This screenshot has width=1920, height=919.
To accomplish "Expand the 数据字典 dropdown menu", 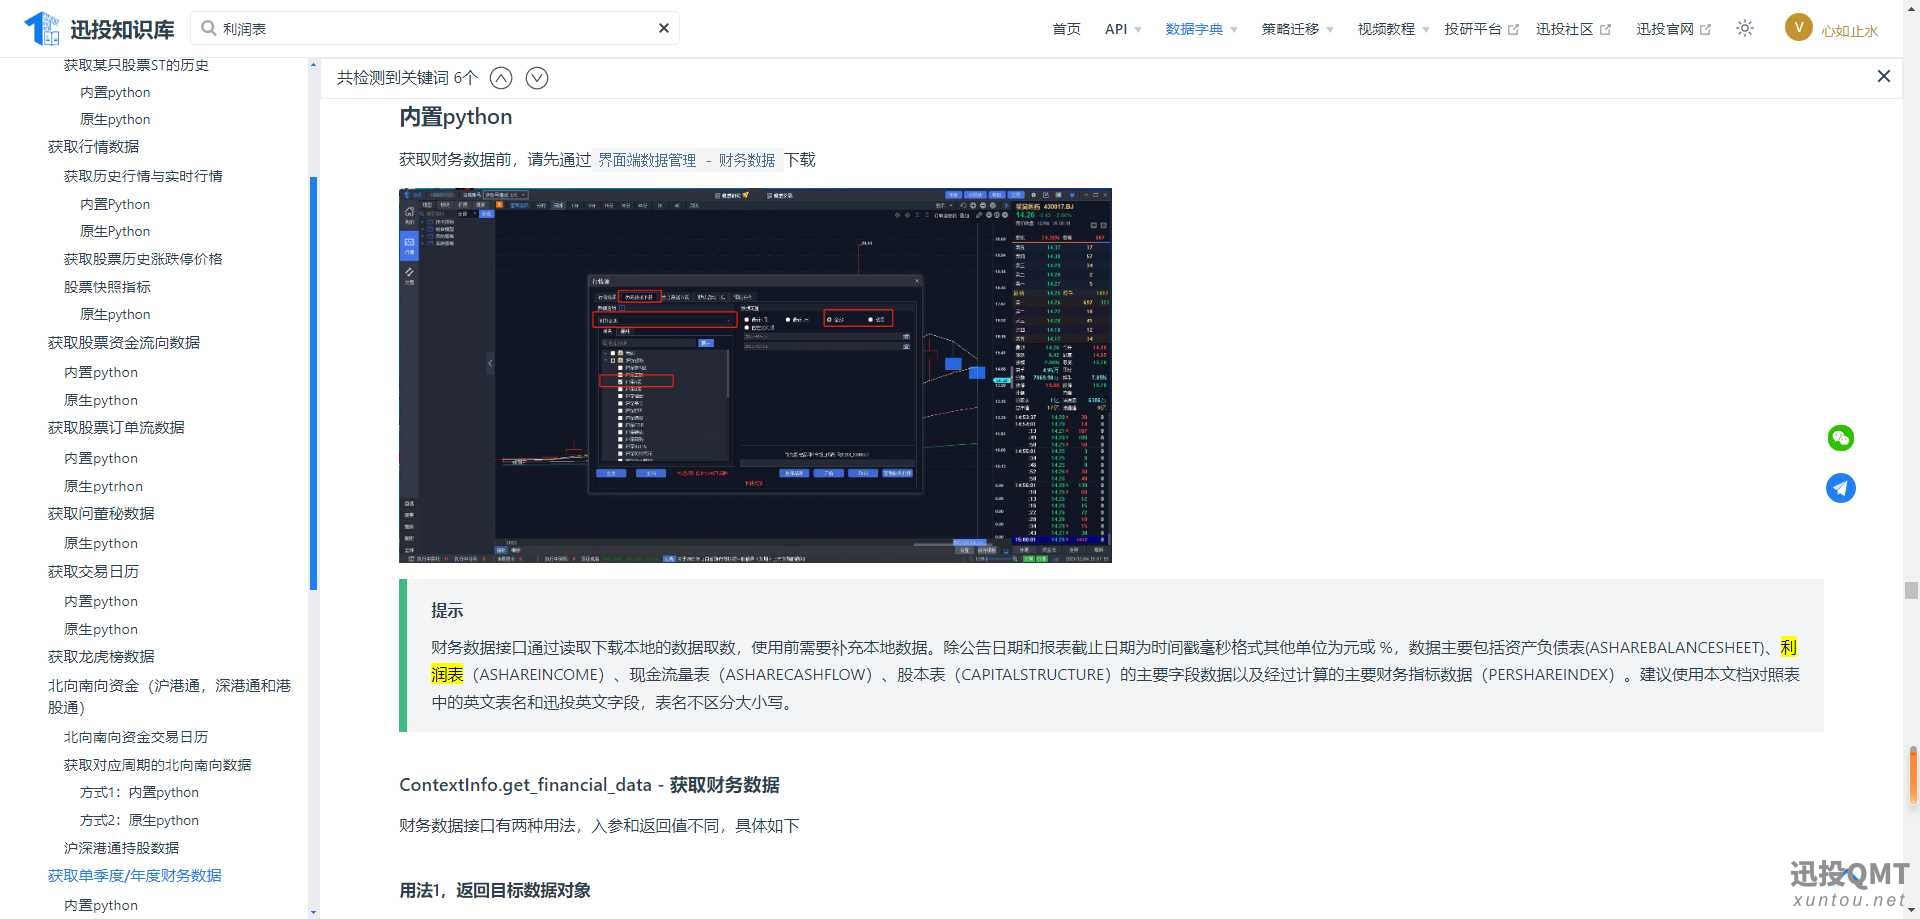I will click(x=1201, y=29).
